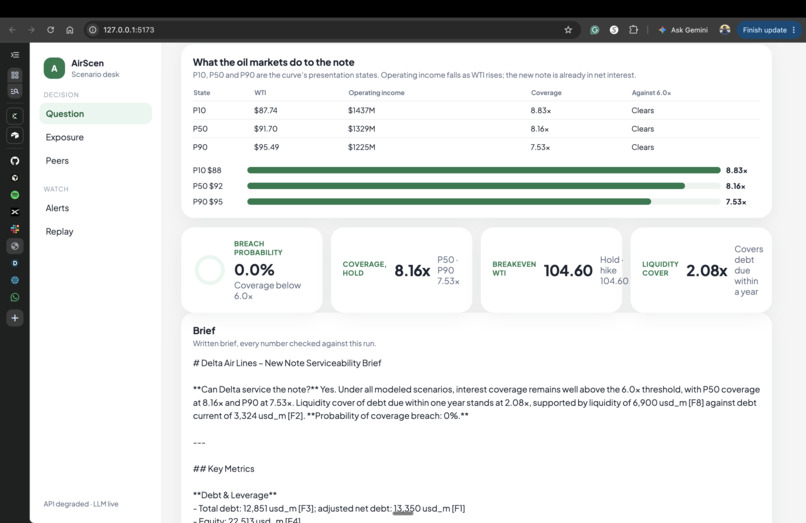Open the grid apps icon in sidebar

[15, 75]
